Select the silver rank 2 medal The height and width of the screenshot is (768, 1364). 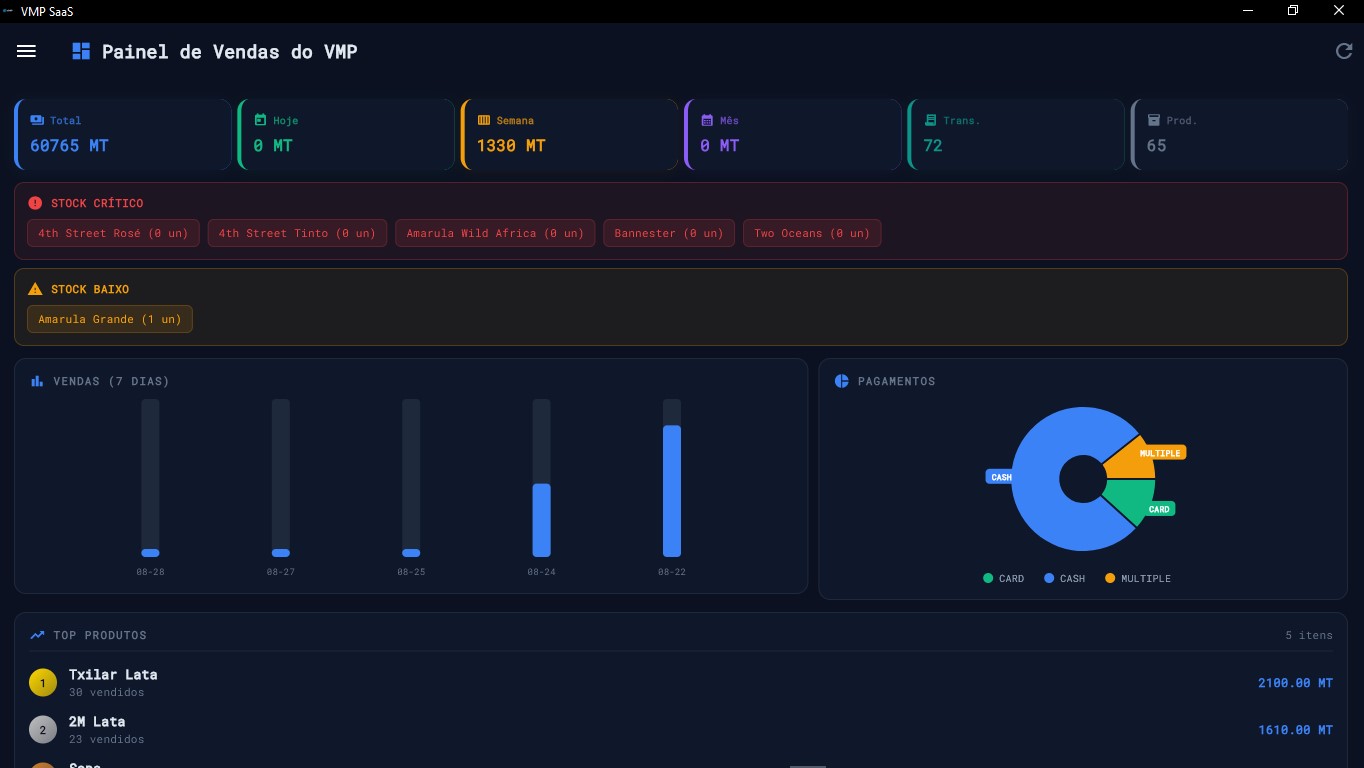pos(42,730)
